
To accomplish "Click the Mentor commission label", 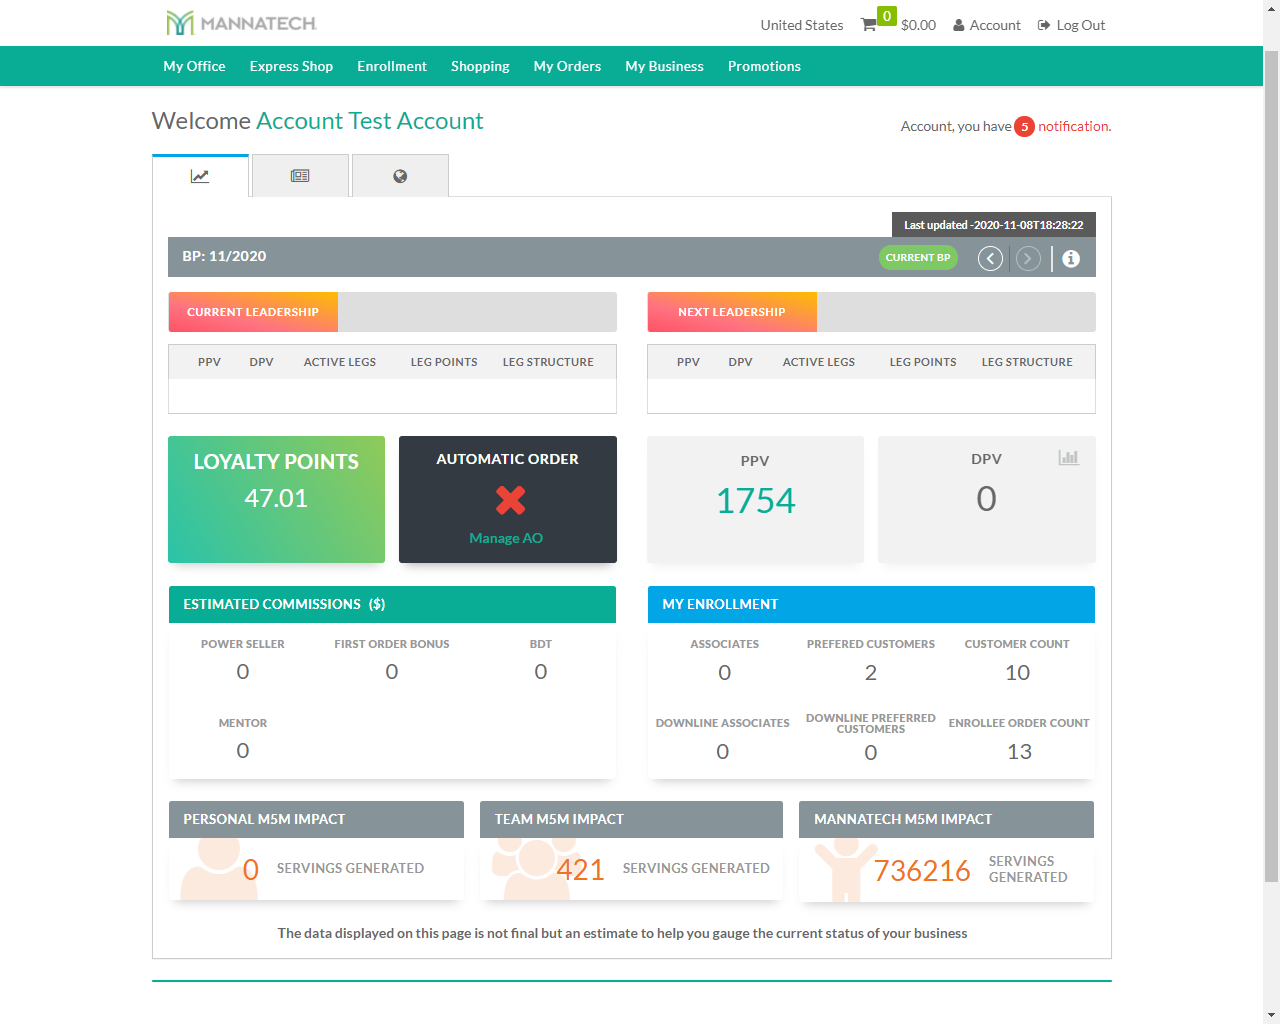I will [x=243, y=723].
